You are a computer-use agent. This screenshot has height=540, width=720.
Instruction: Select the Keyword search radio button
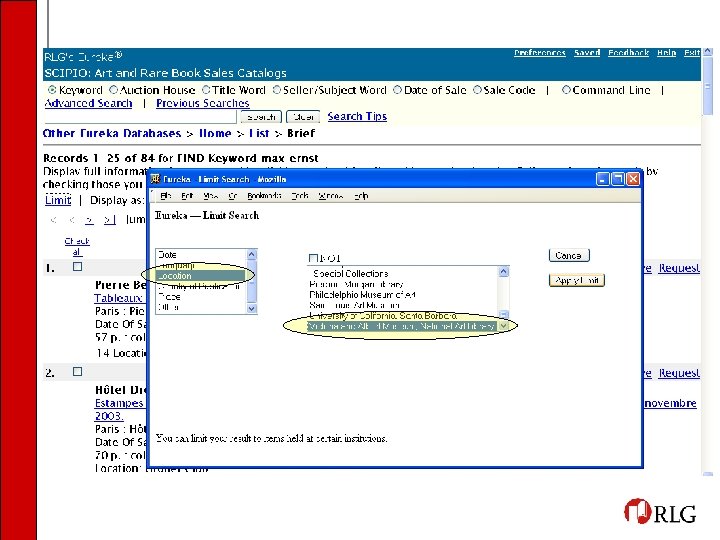click(x=52, y=90)
